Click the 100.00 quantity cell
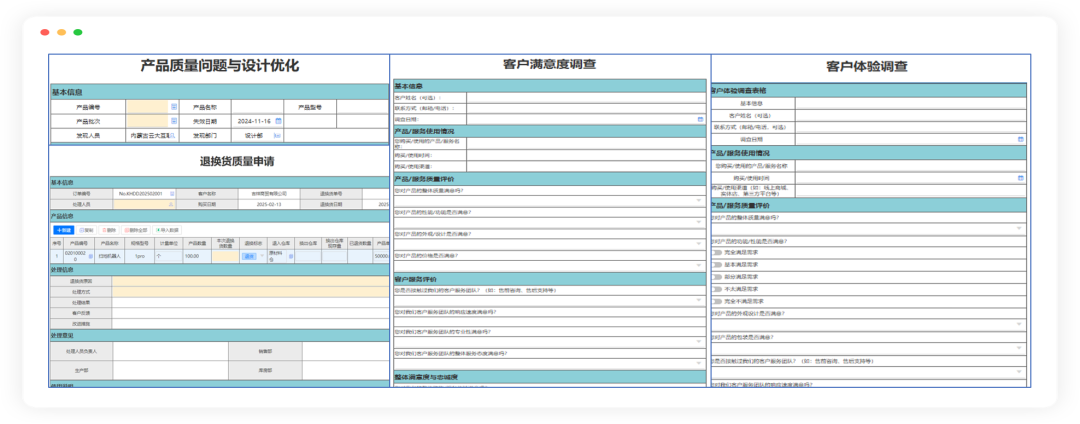The height and width of the screenshot is (424, 1080). (191, 256)
